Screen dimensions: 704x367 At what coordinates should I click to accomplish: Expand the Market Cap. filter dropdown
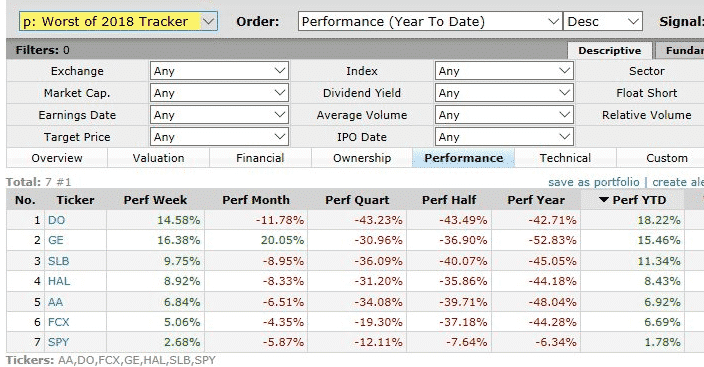click(219, 93)
